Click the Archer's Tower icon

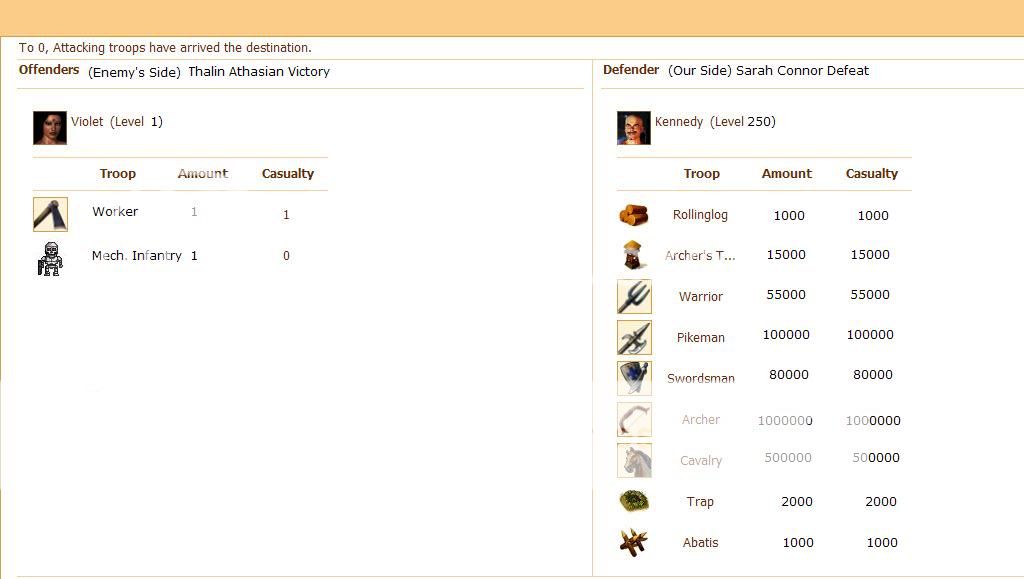coord(634,255)
